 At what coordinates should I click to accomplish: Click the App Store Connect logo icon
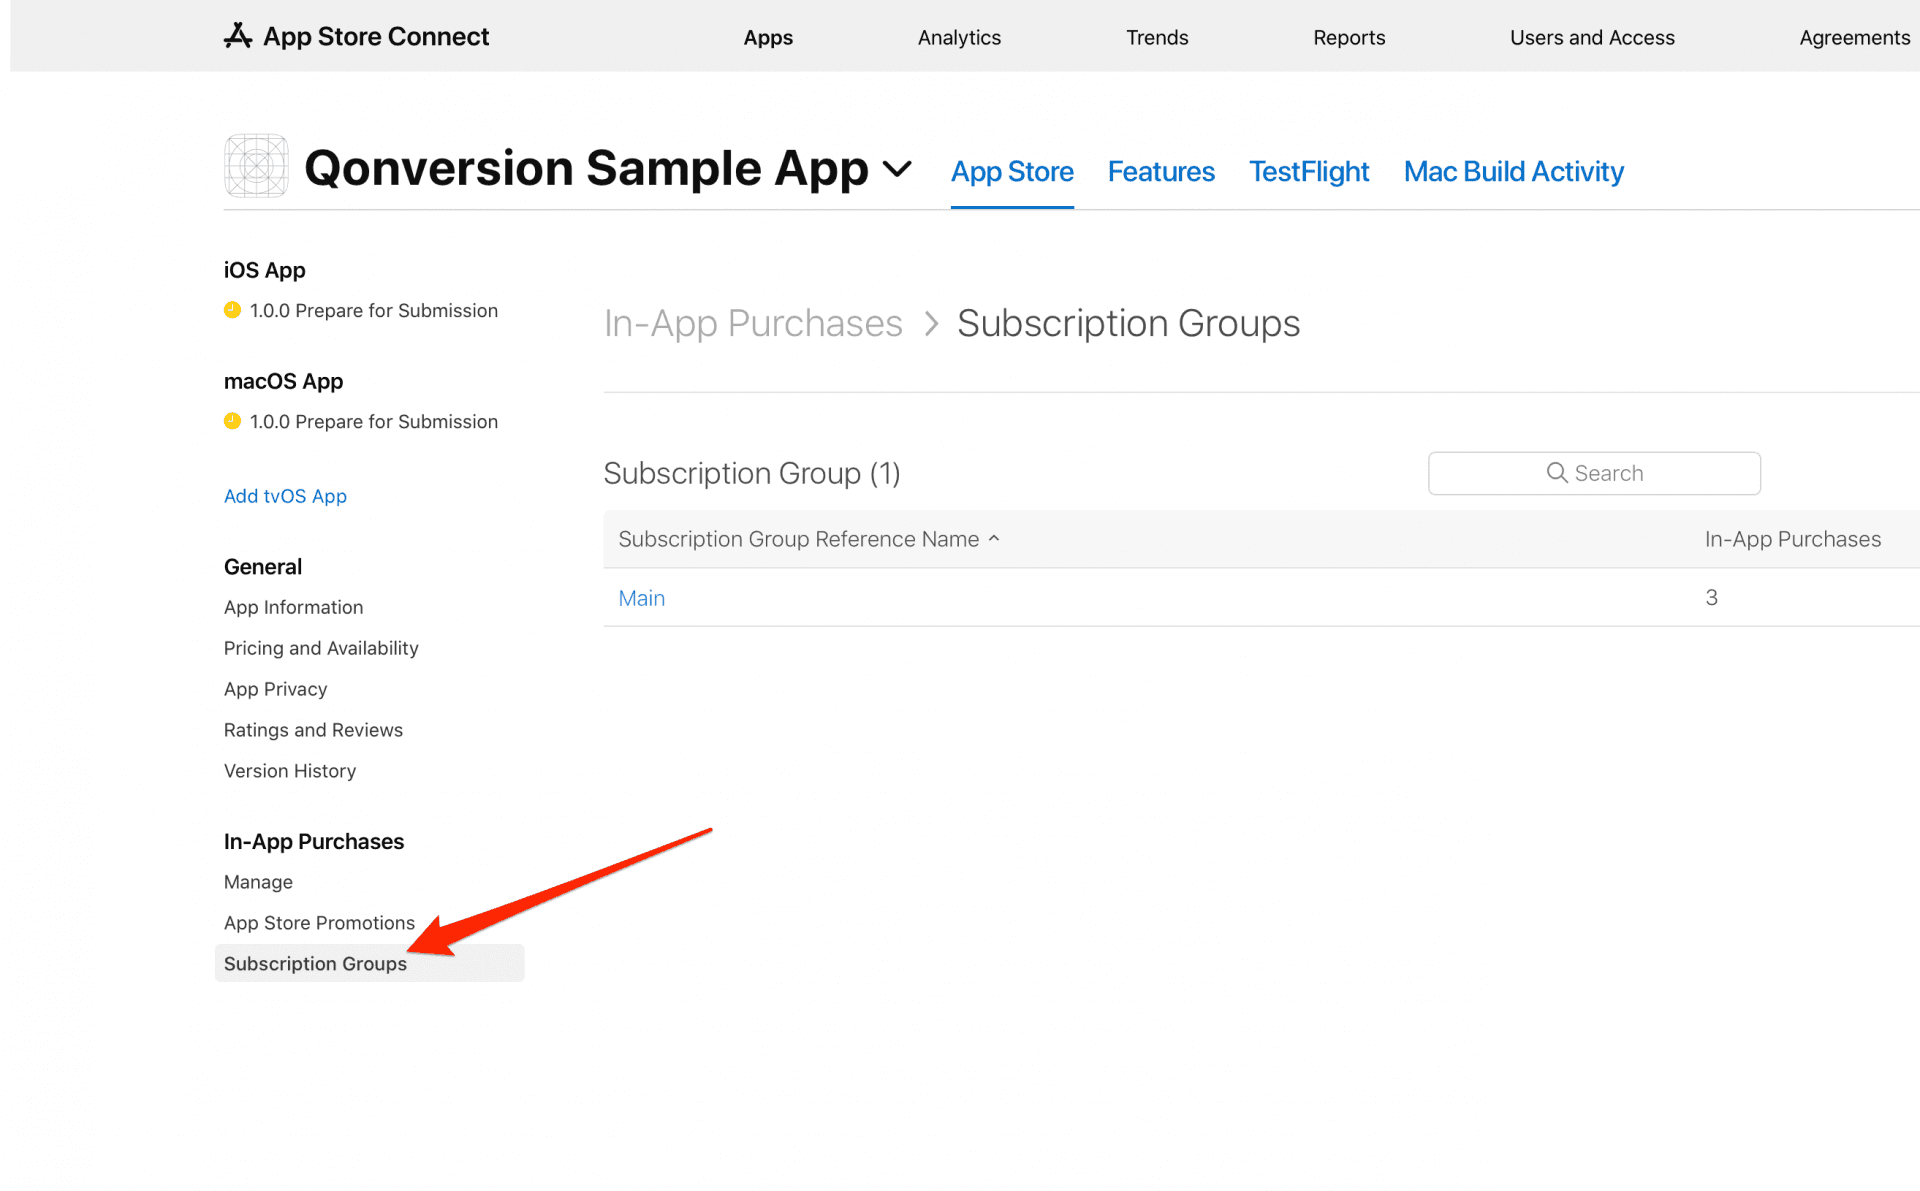(236, 36)
